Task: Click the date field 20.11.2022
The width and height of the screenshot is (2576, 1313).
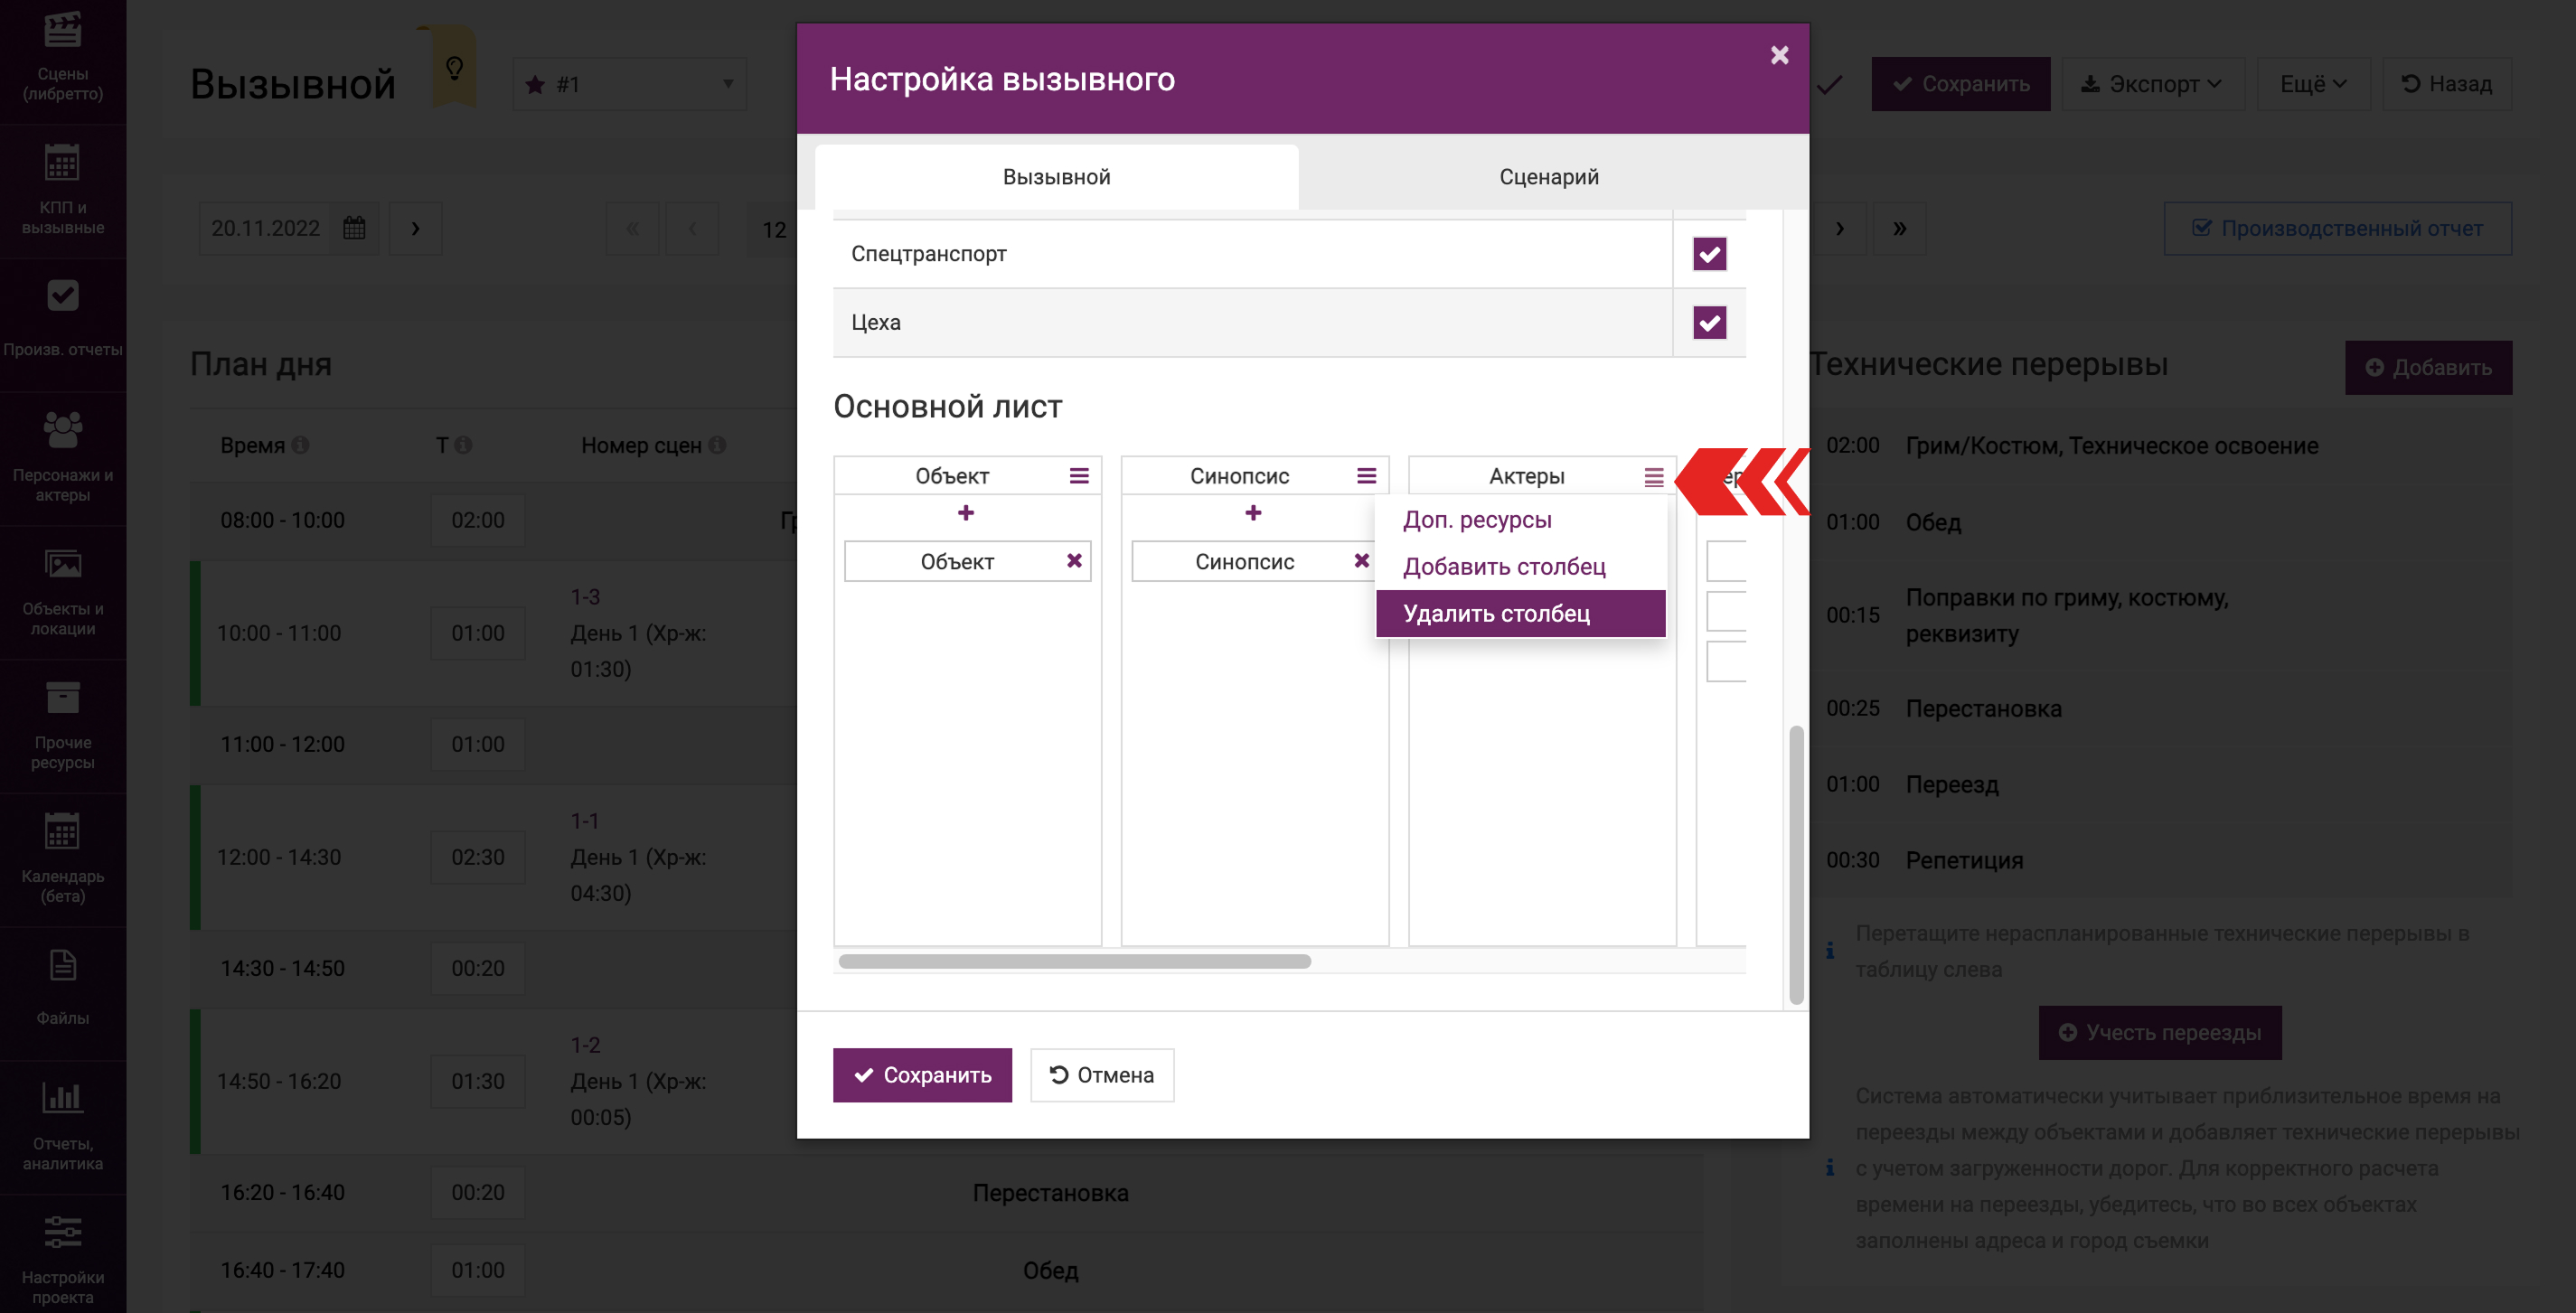Action: (265, 228)
